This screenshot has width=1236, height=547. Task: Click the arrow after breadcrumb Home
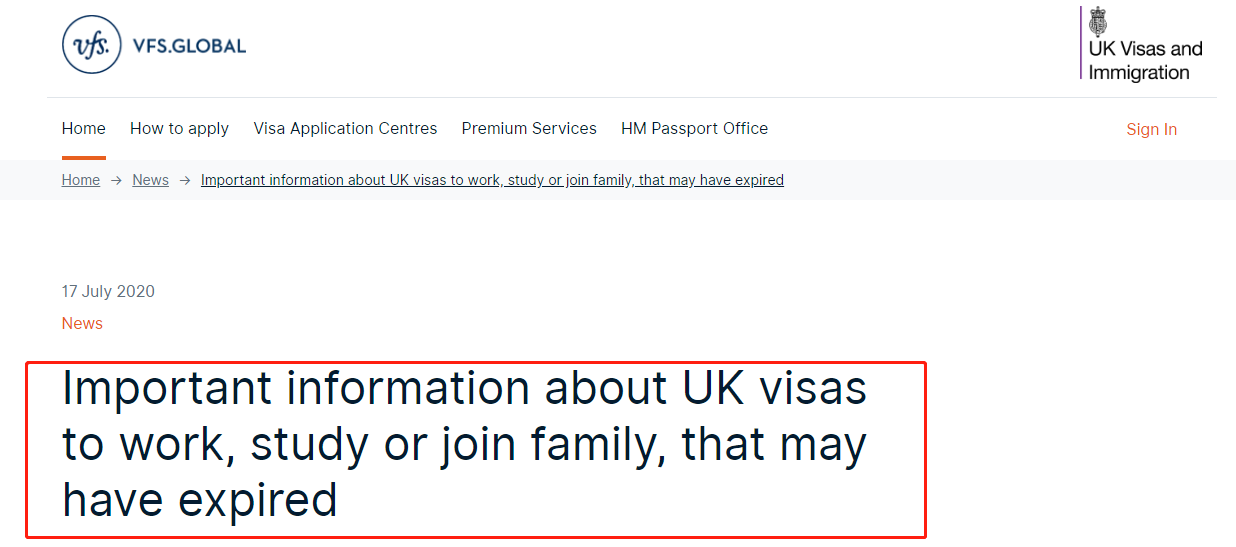[x=116, y=180]
